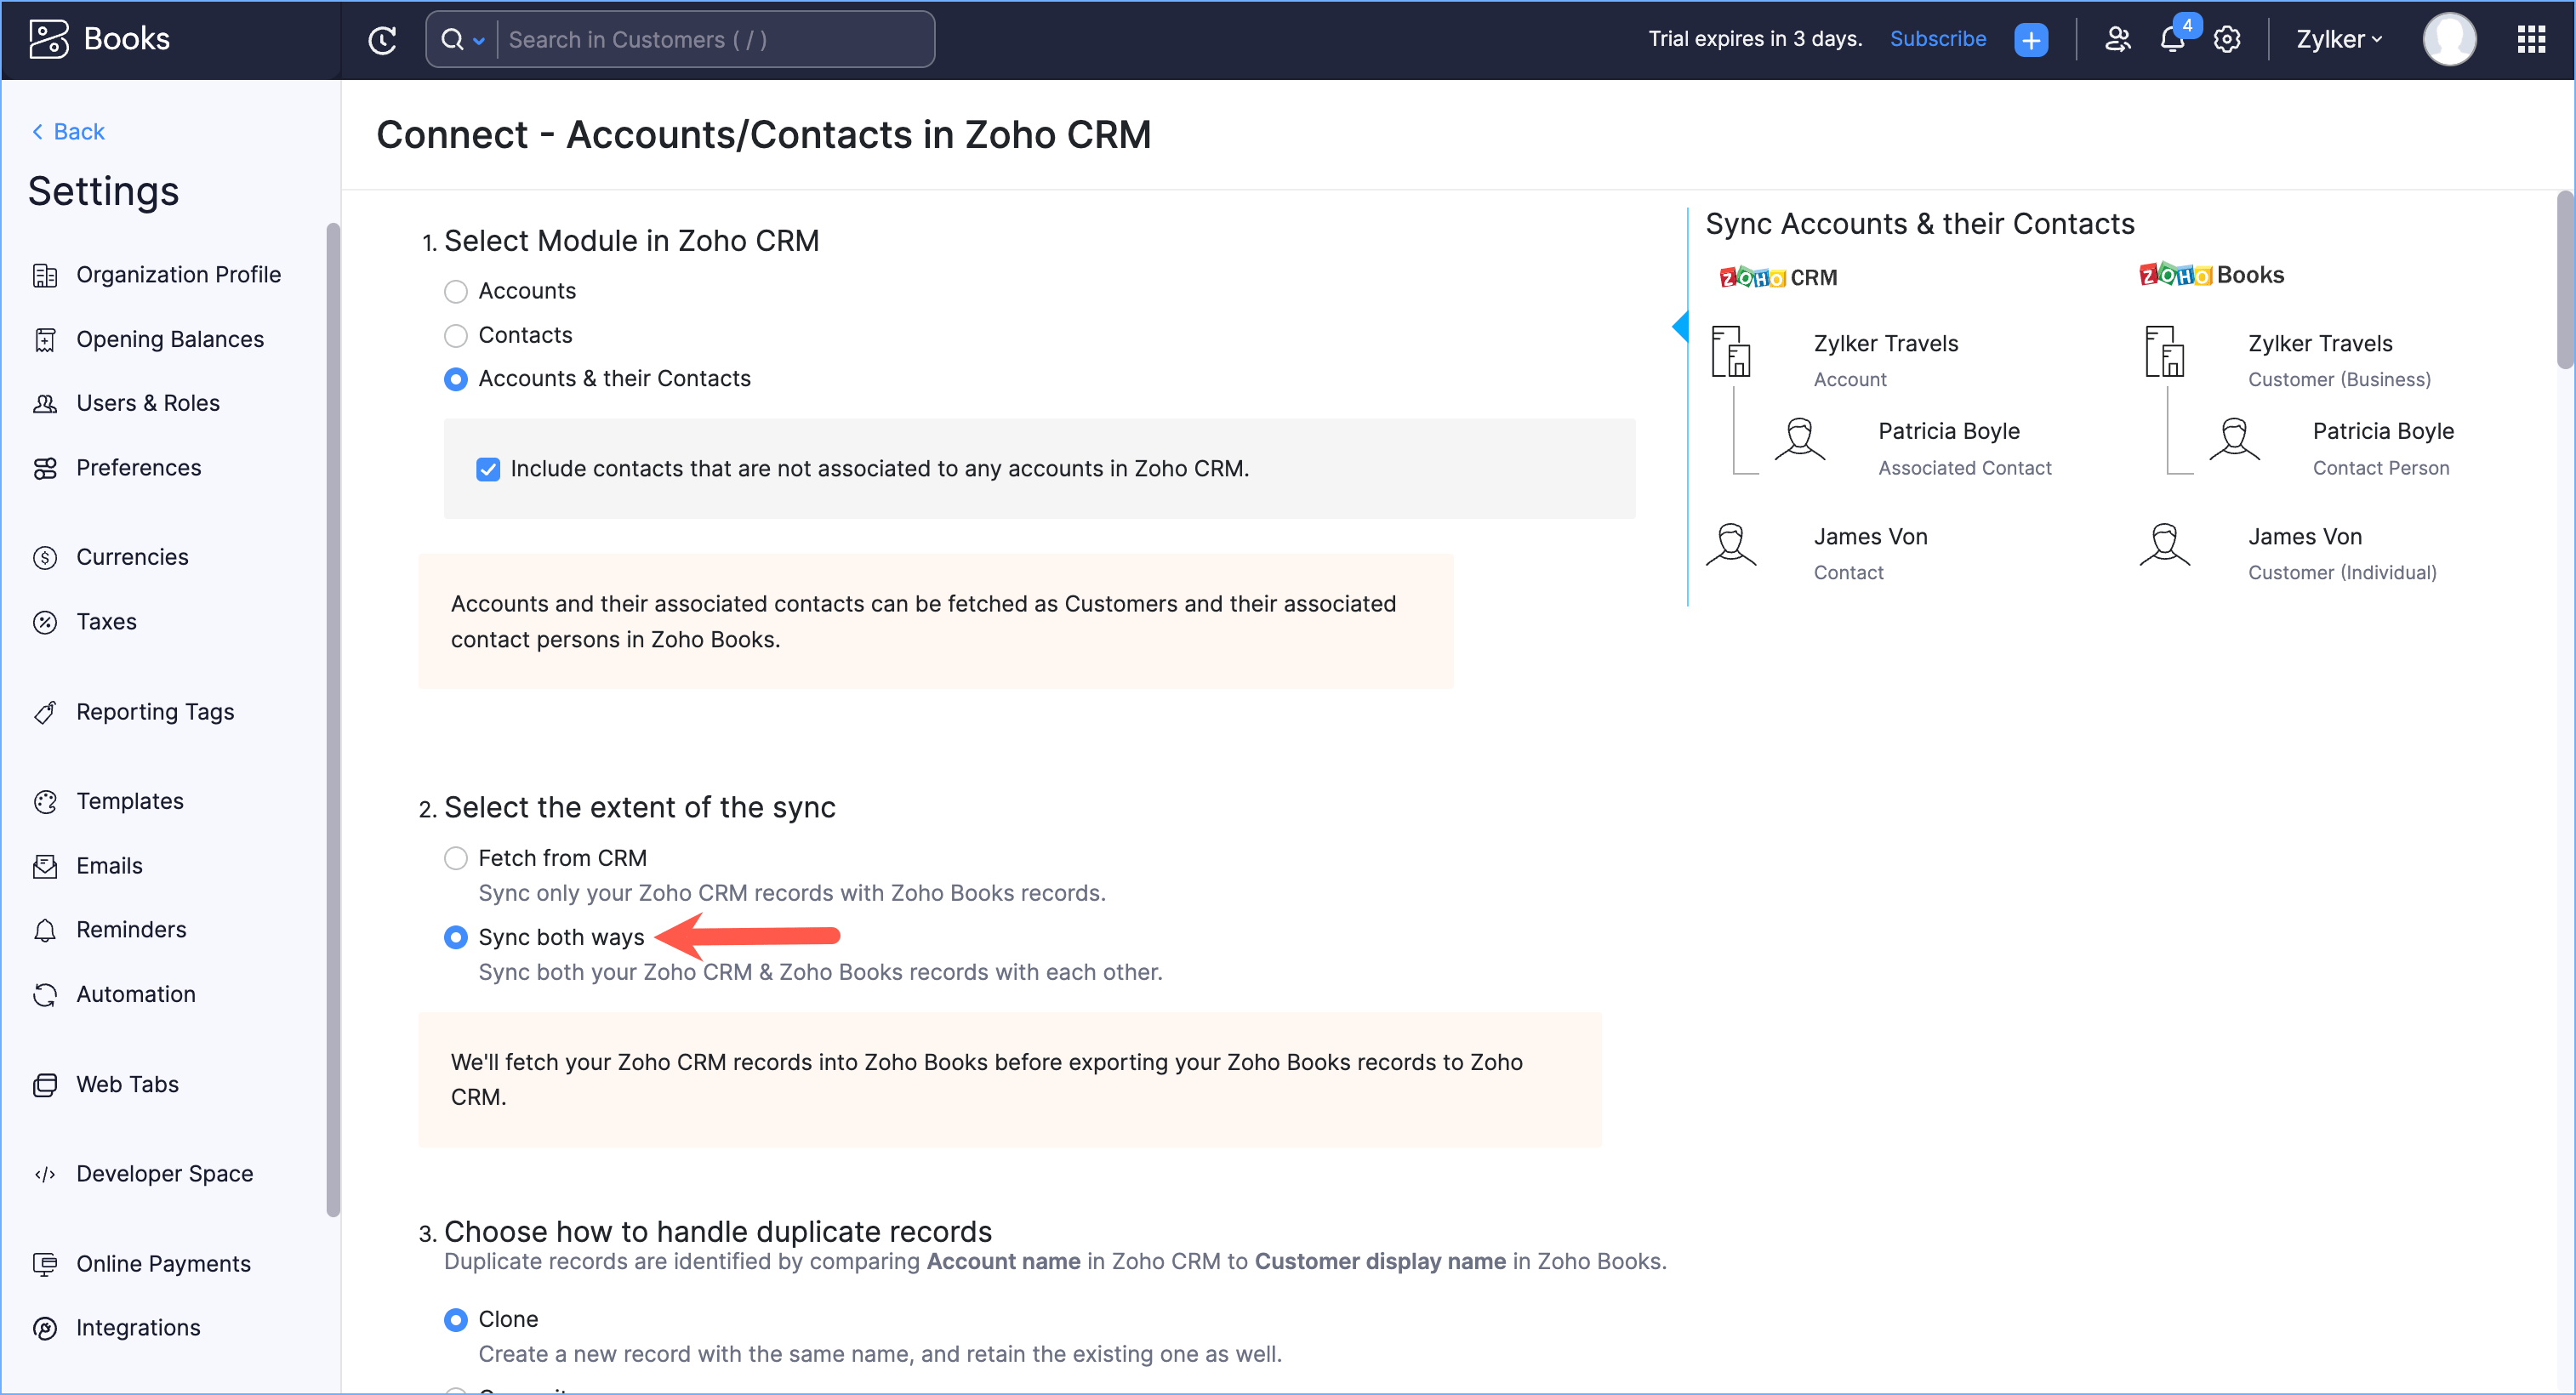Screen dimensions: 2576x1395
Task: Go Back from Settings
Action: (68, 131)
